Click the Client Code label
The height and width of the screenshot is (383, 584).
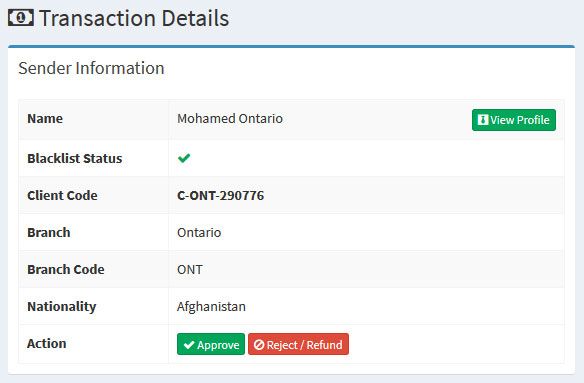pos(62,195)
